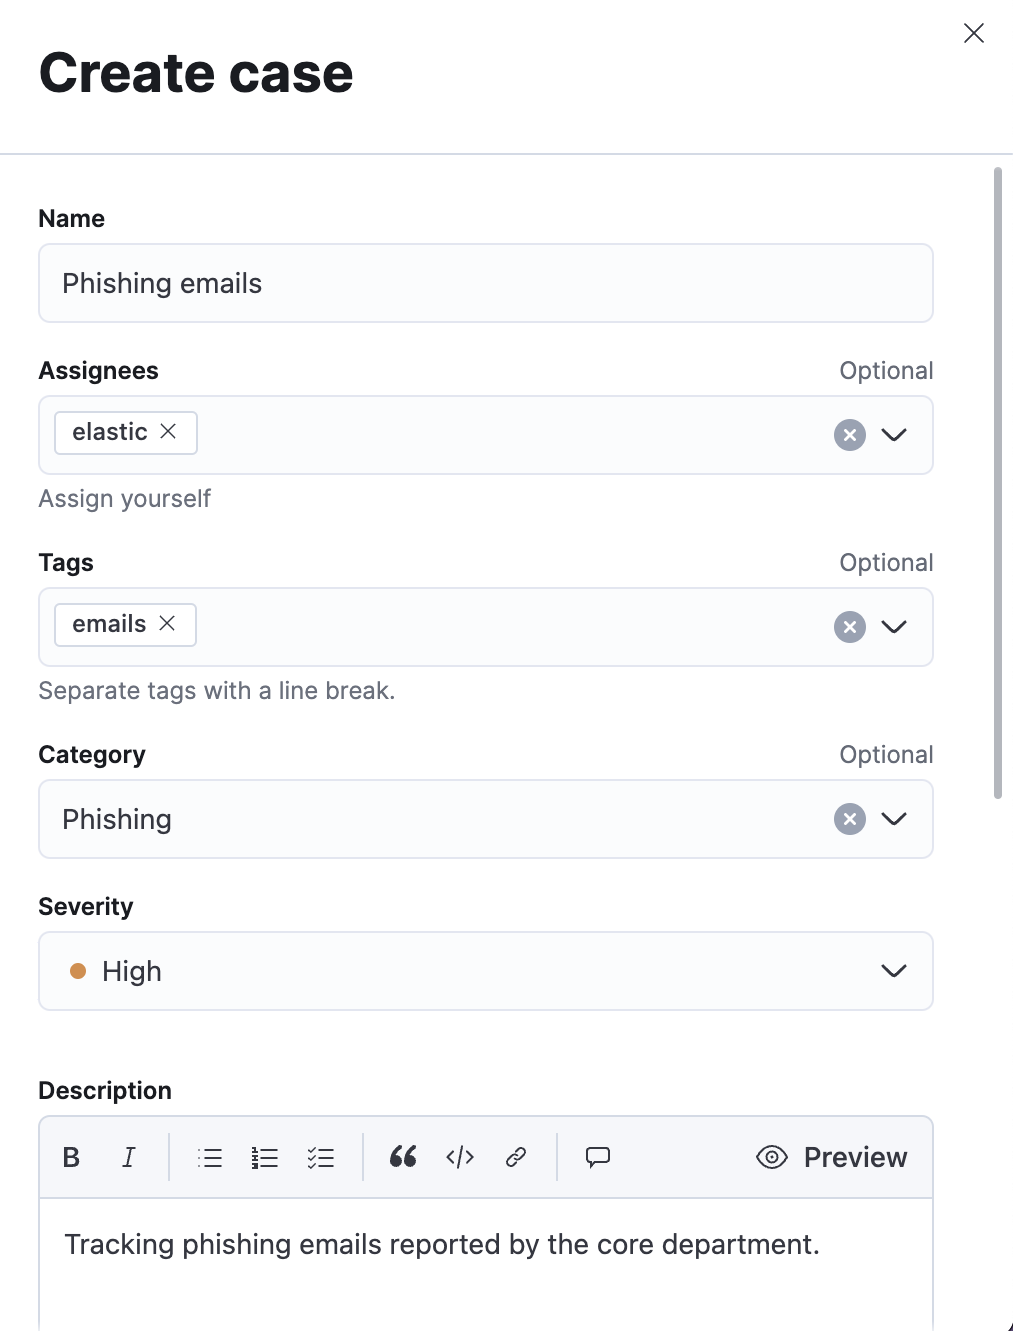Close the Create case flyout
The image size is (1013, 1331).
(974, 33)
